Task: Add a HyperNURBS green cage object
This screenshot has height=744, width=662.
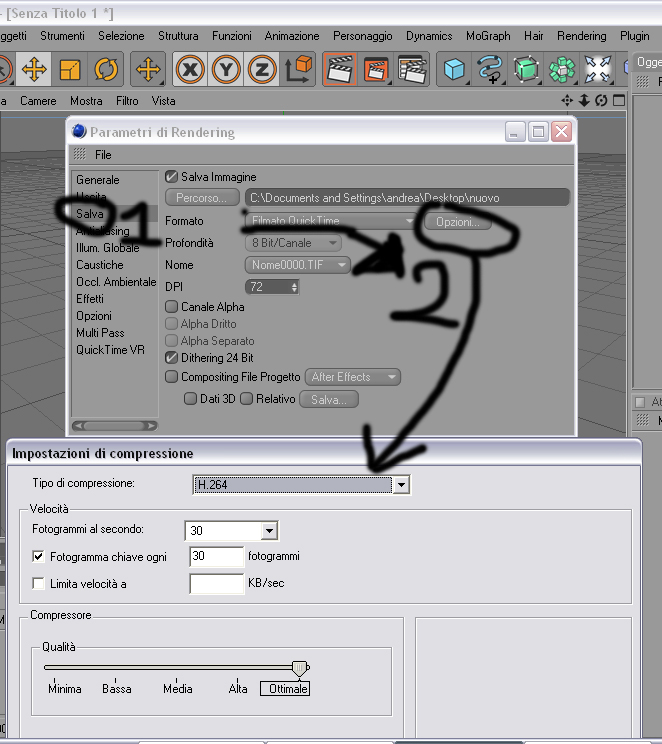Action: 526,69
